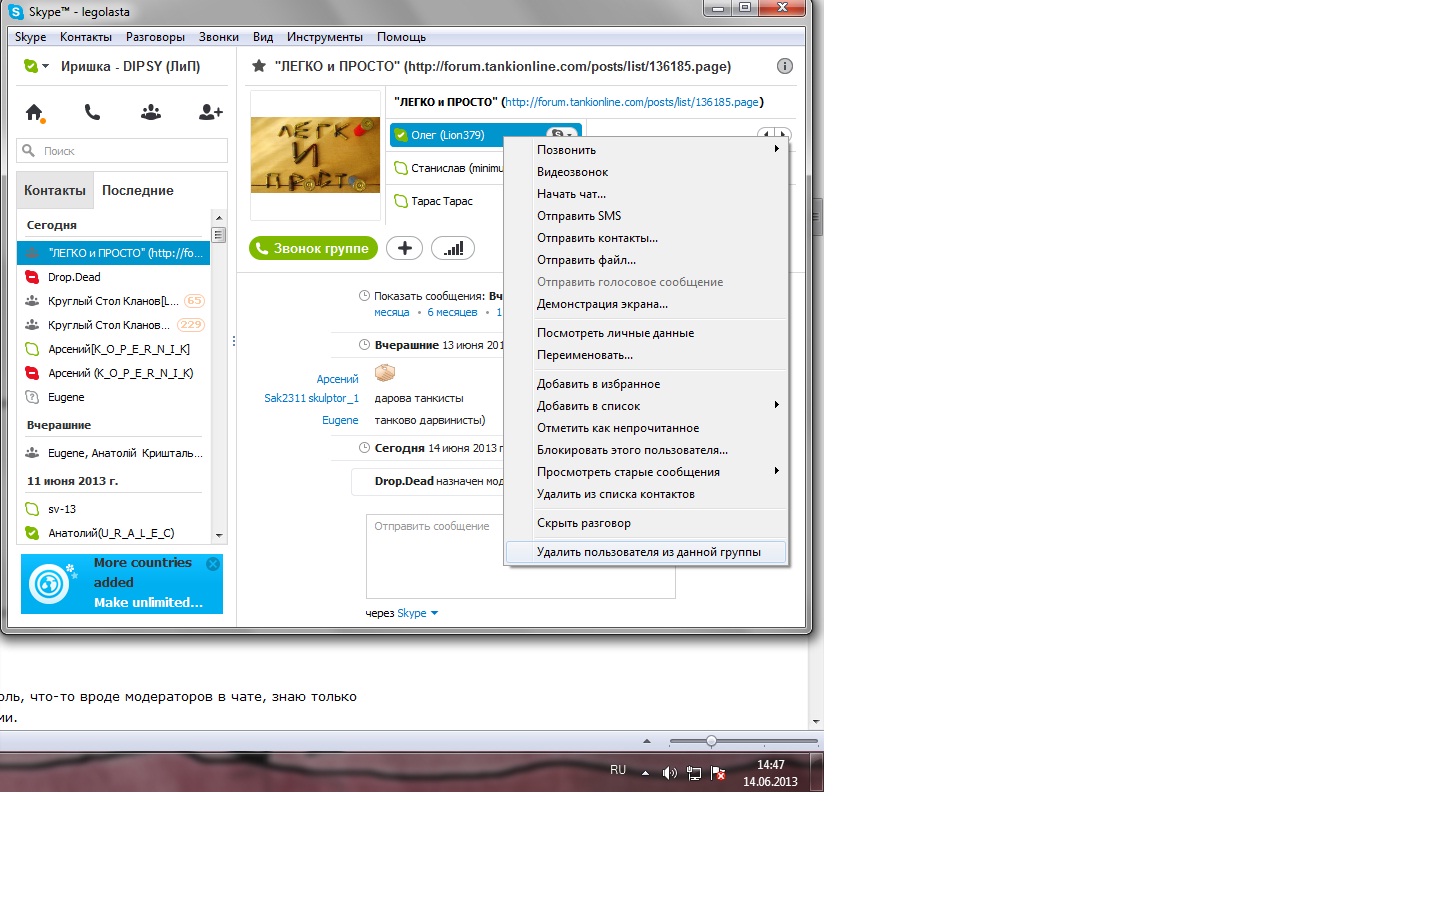Choose Демонстрация экрана... menu entry
This screenshot has height=900, width=1440.
(646, 304)
